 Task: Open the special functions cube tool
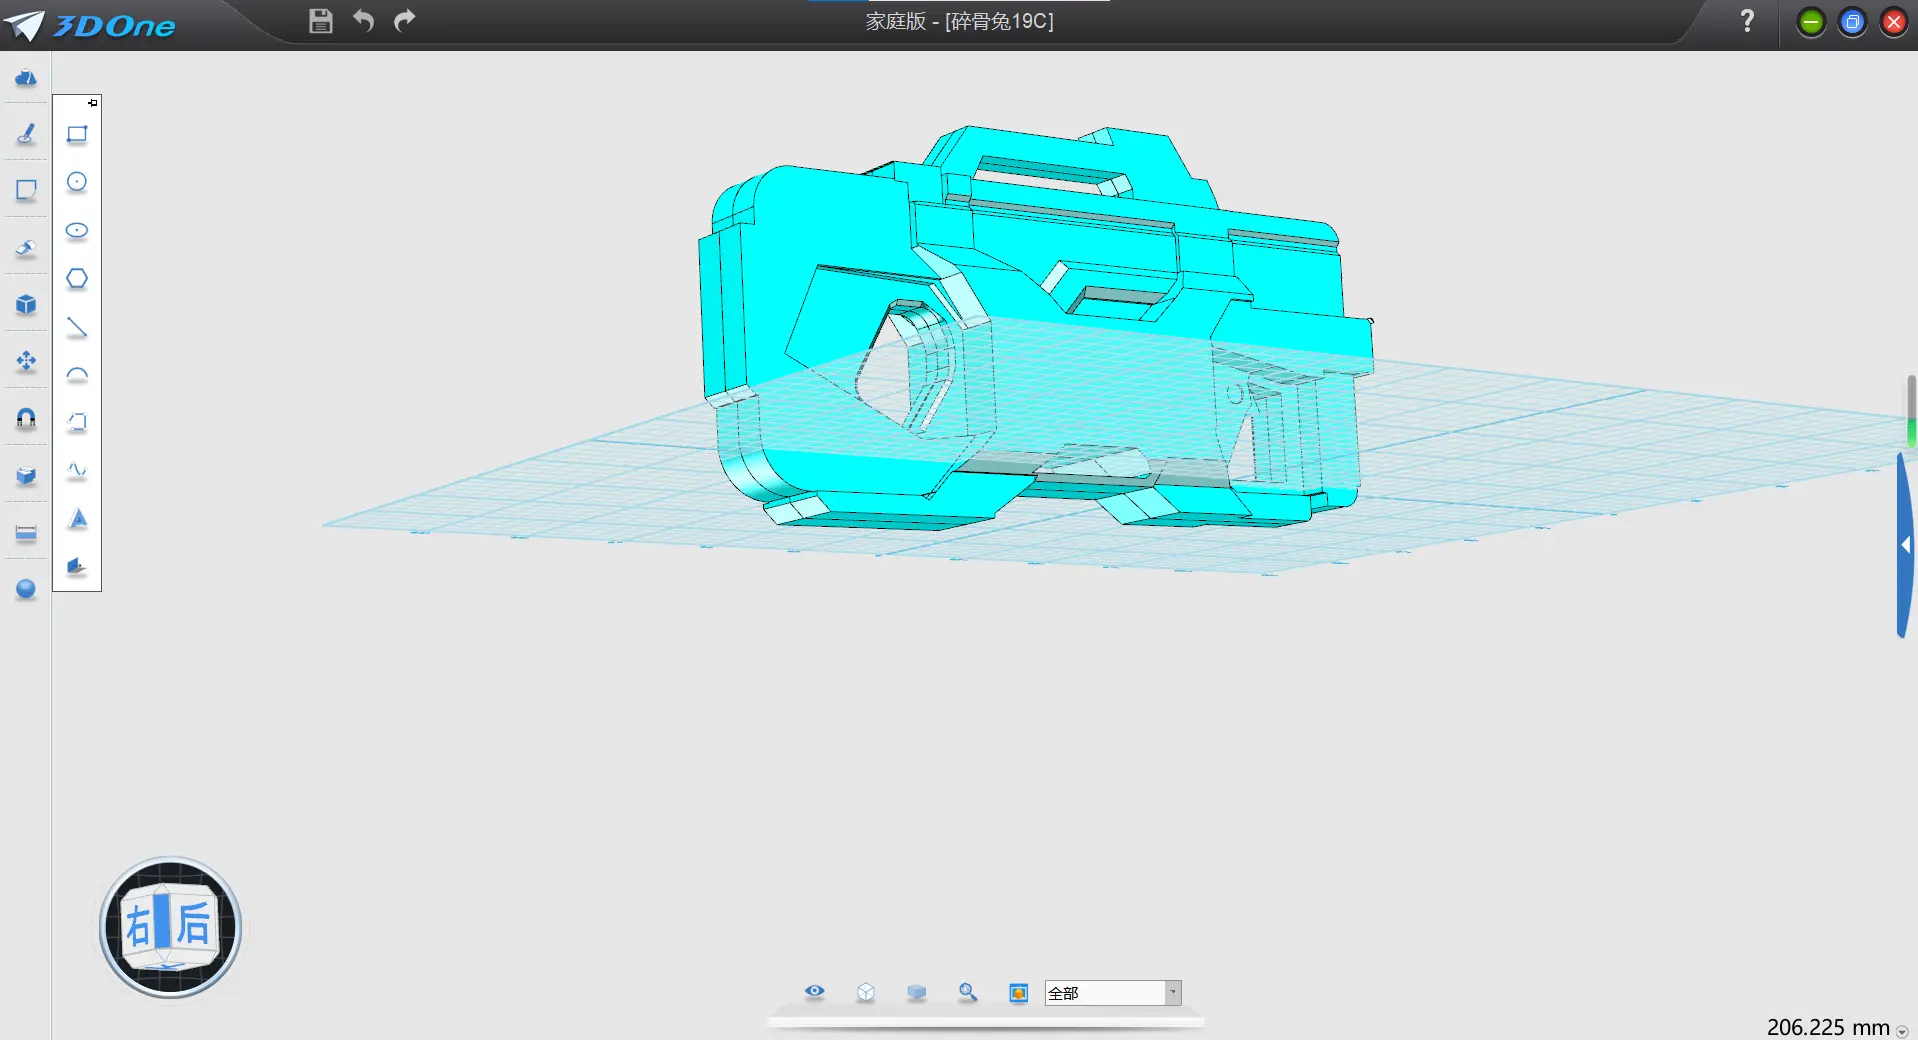point(26,304)
